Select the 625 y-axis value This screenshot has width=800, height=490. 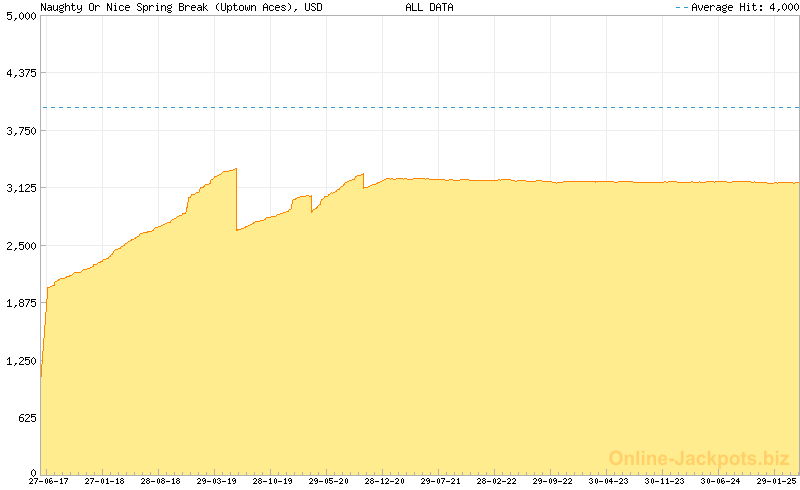point(26,418)
